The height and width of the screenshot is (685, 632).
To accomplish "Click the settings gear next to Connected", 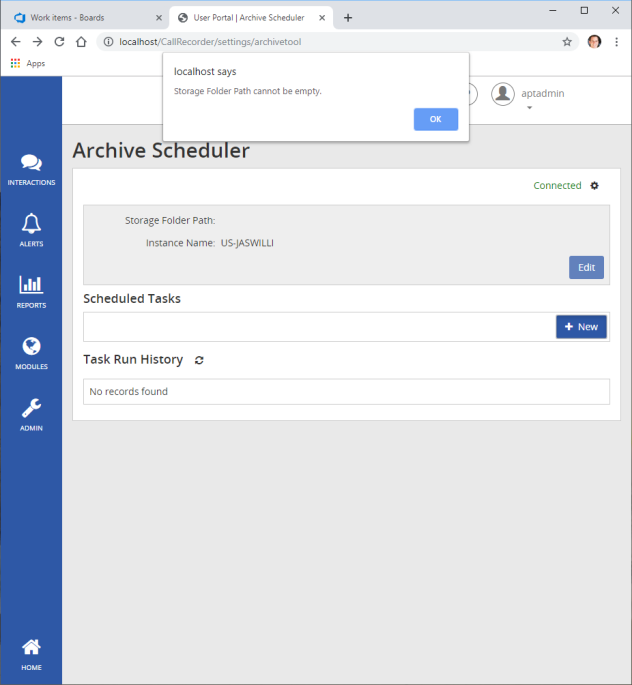I will point(595,186).
